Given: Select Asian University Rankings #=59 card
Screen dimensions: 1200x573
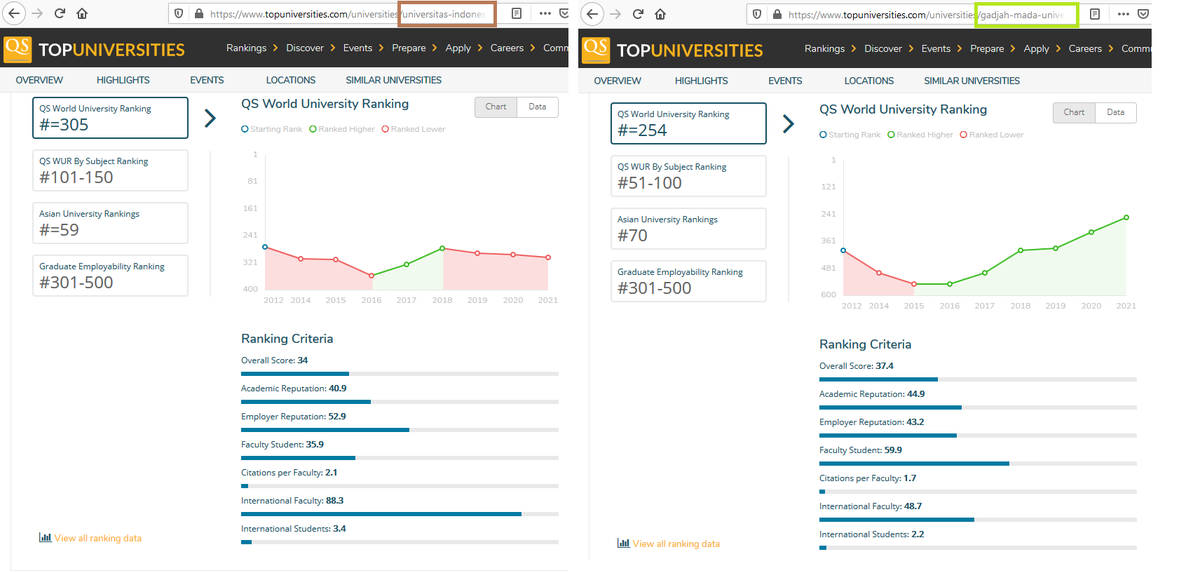Looking at the screenshot, I should [110, 223].
